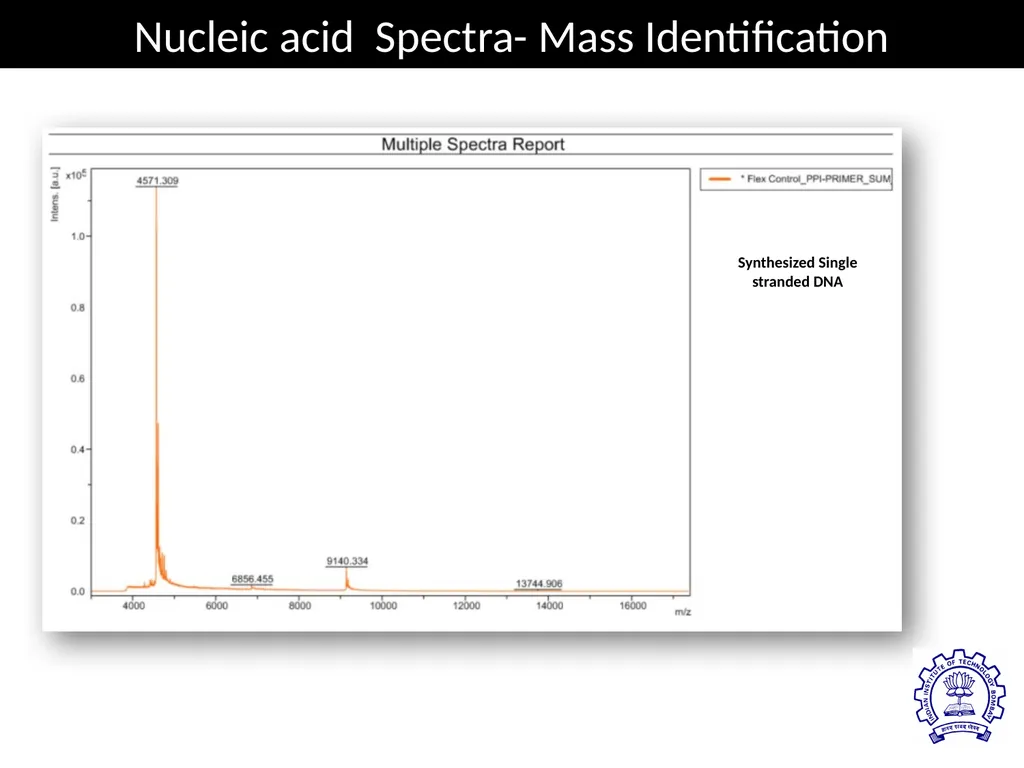
Task: Click the y-axis tick value 0.0
Action: (78, 592)
